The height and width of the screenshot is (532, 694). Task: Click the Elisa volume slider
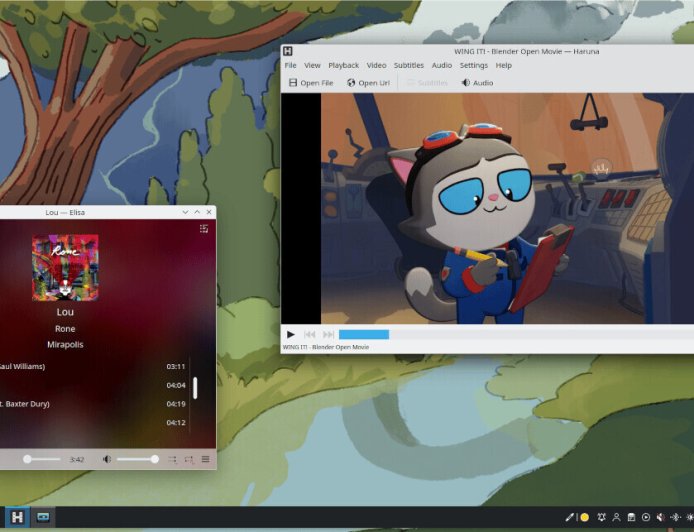click(137, 459)
